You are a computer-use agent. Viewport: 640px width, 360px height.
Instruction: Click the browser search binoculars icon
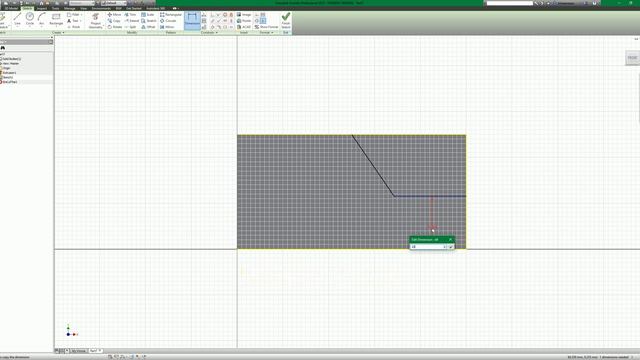pos(3,48)
